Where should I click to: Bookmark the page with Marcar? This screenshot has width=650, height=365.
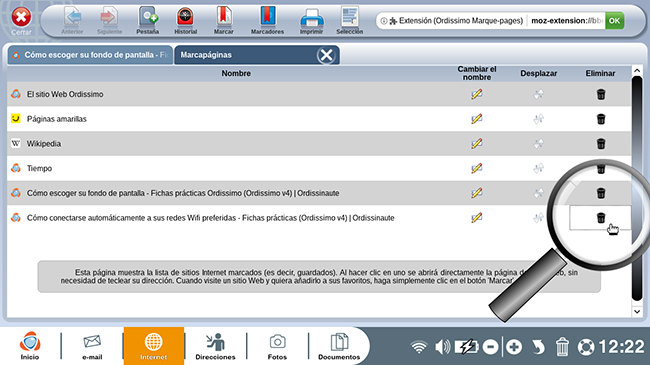(x=224, y=20)
